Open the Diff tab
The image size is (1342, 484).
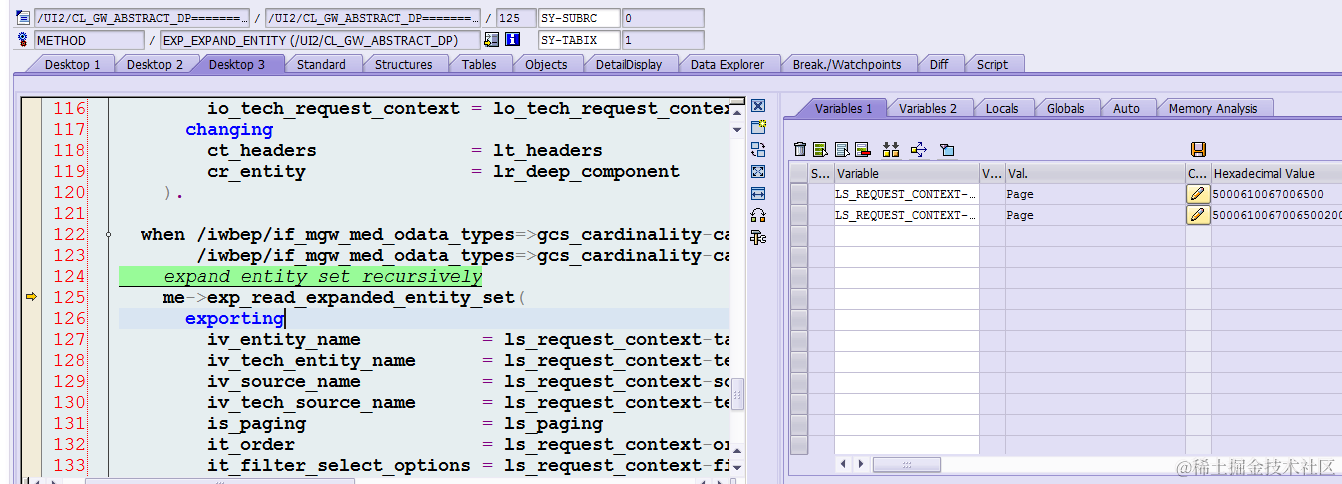[x=939, y=64]
